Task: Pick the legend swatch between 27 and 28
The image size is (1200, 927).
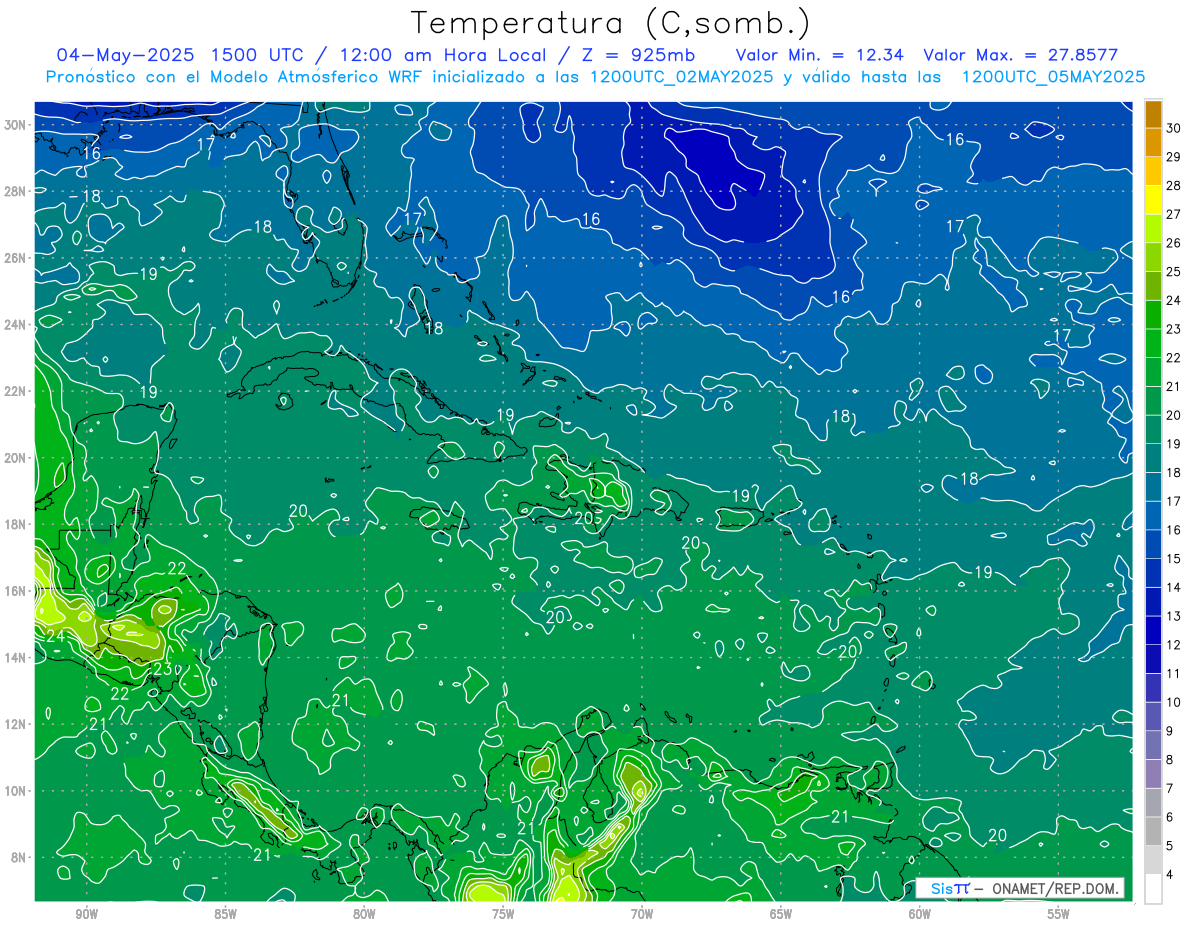Action: (1153, 200)
